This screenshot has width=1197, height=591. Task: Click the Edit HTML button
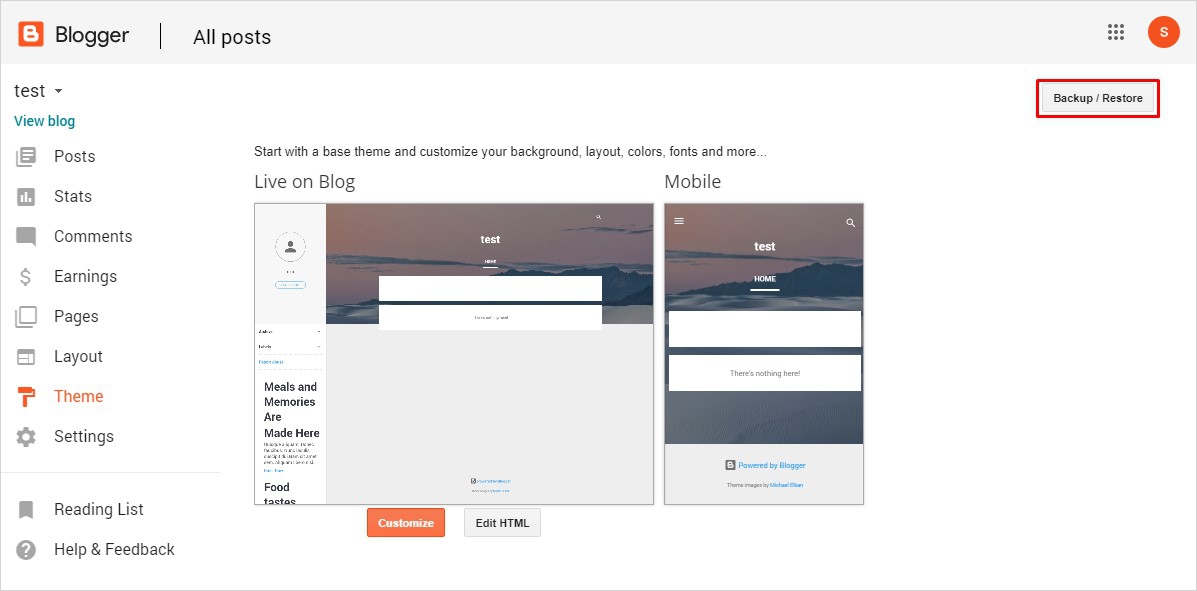click(x=502, y=523)
